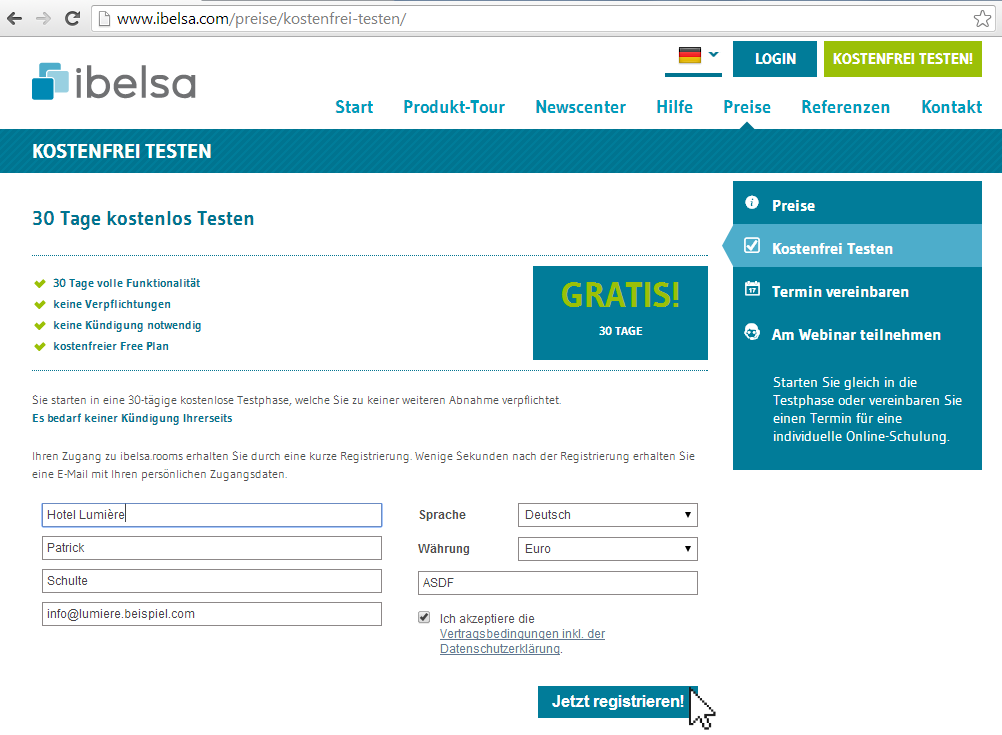The image size is (1002, 735).
Task: Open the Referenzen menu item
Action: tap(845, 107)
